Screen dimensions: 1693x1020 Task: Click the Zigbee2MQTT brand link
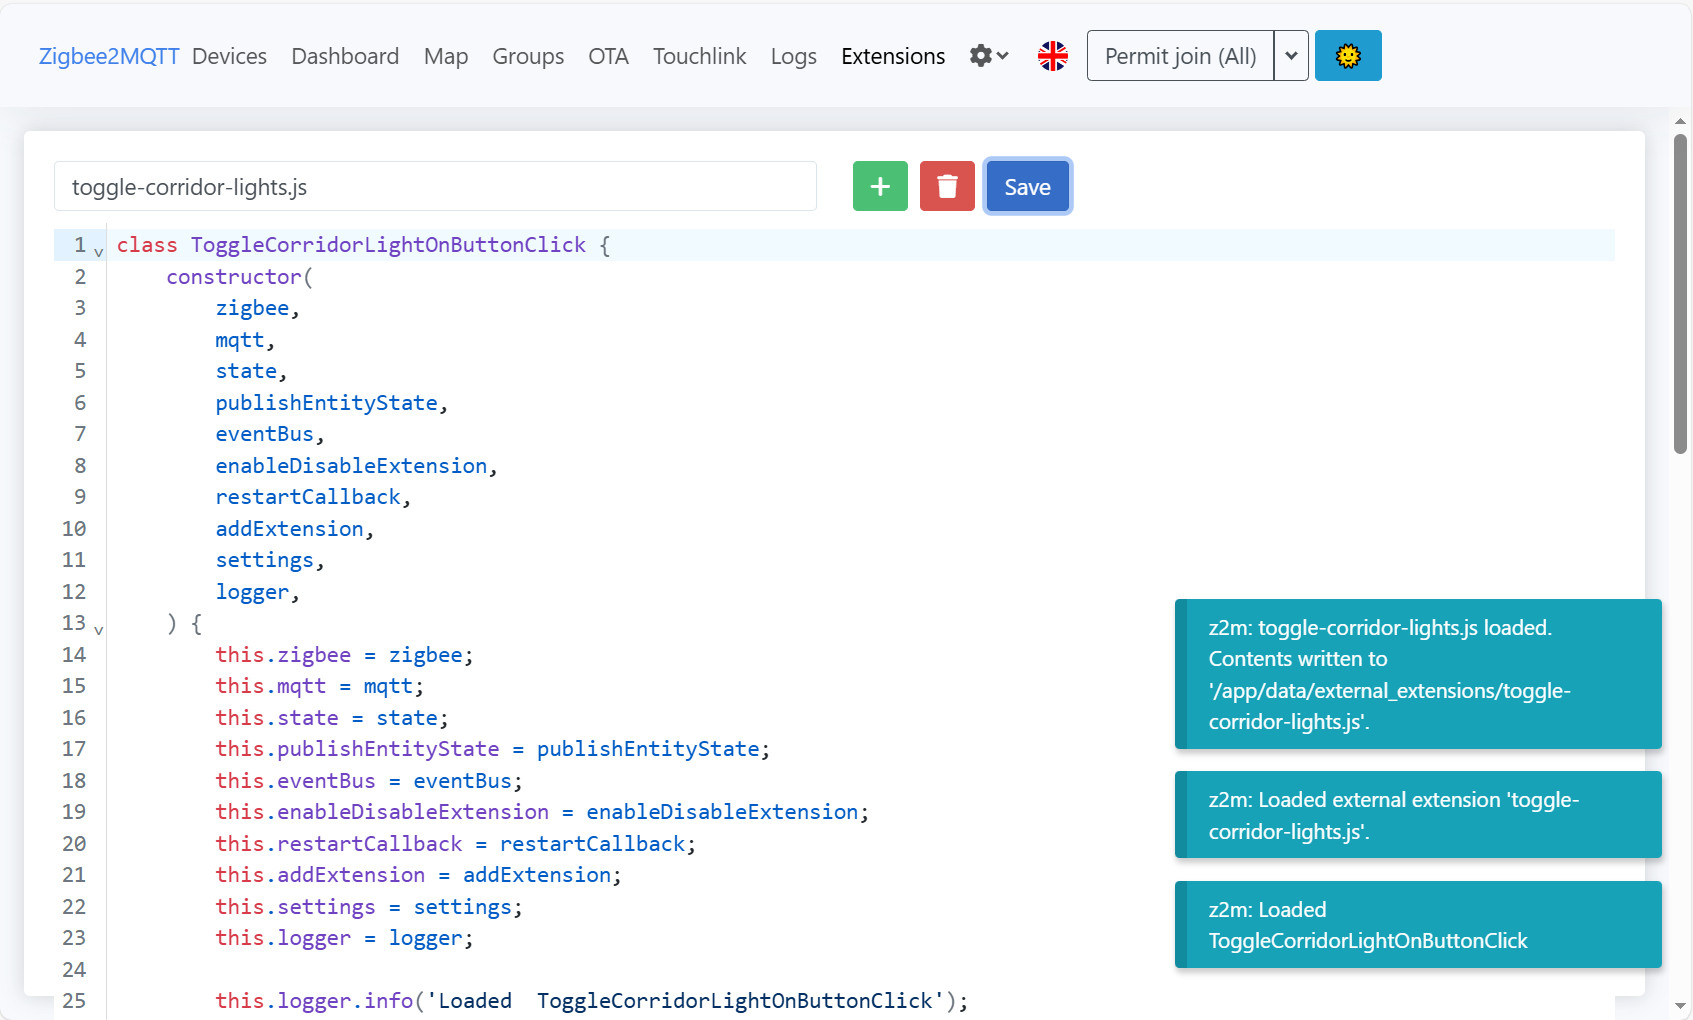click(109, 56)
